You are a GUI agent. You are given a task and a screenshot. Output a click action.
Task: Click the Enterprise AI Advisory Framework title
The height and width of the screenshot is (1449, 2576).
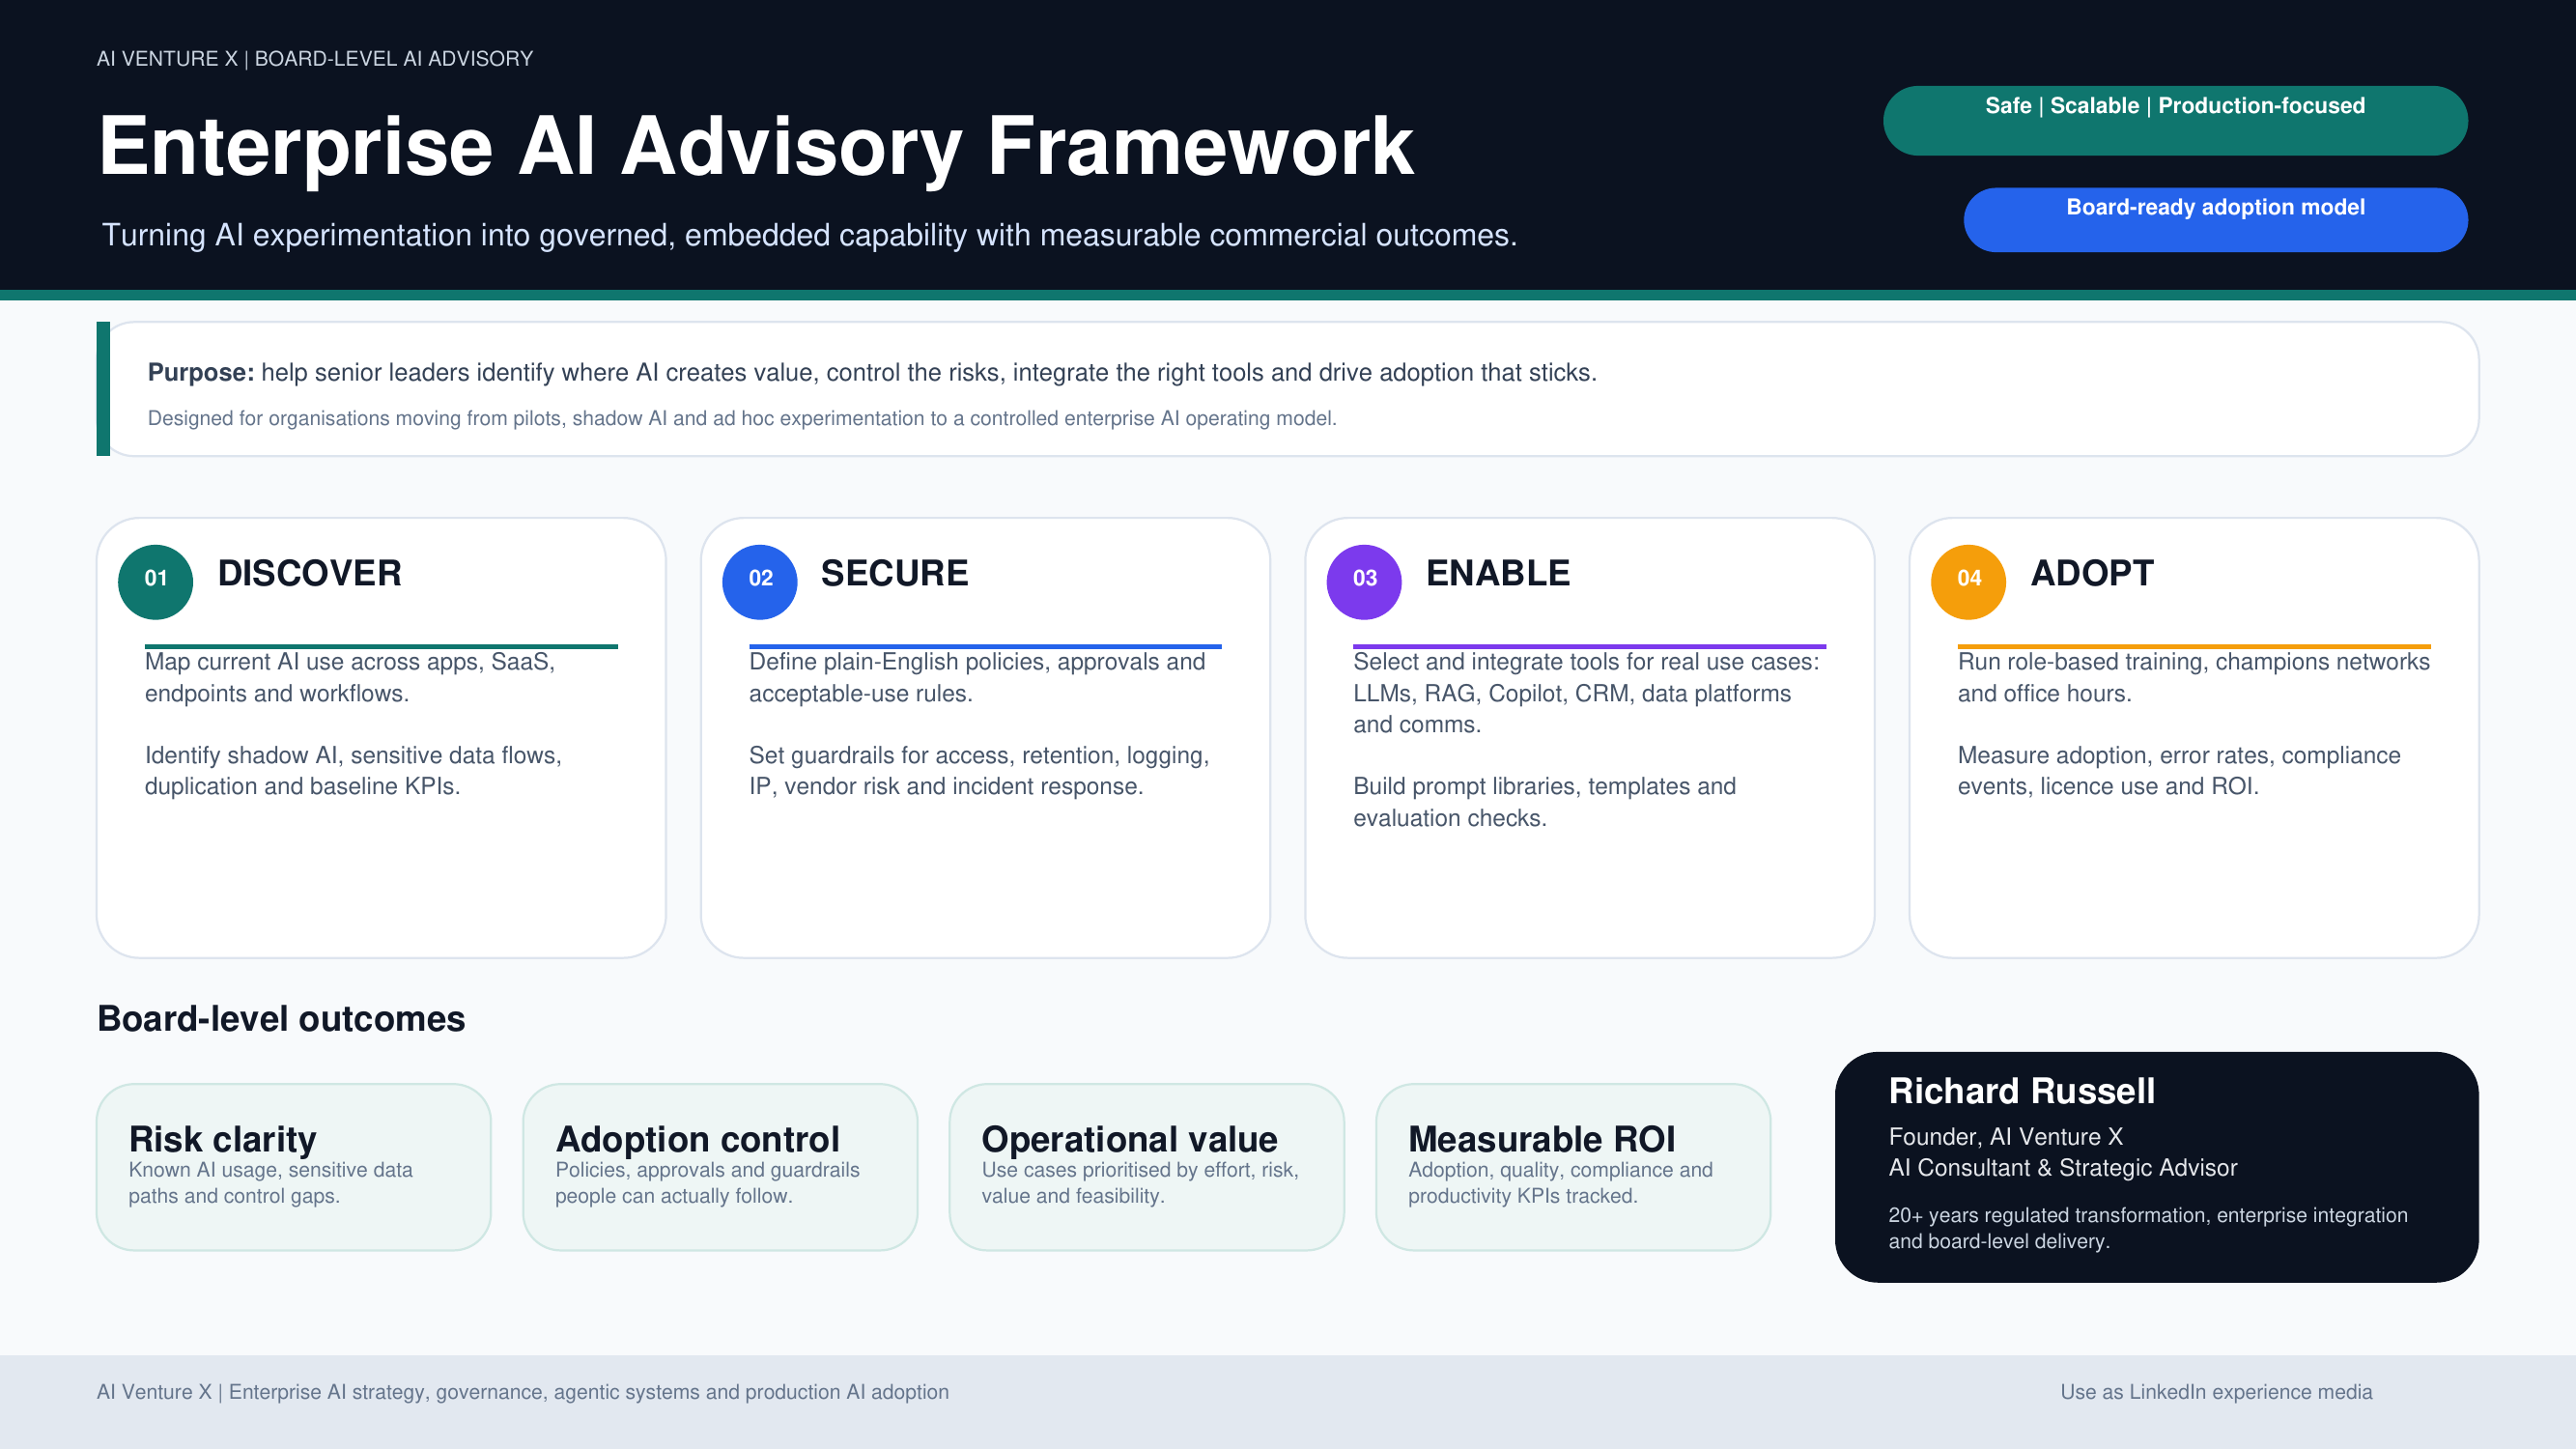(x=756, y=147)
